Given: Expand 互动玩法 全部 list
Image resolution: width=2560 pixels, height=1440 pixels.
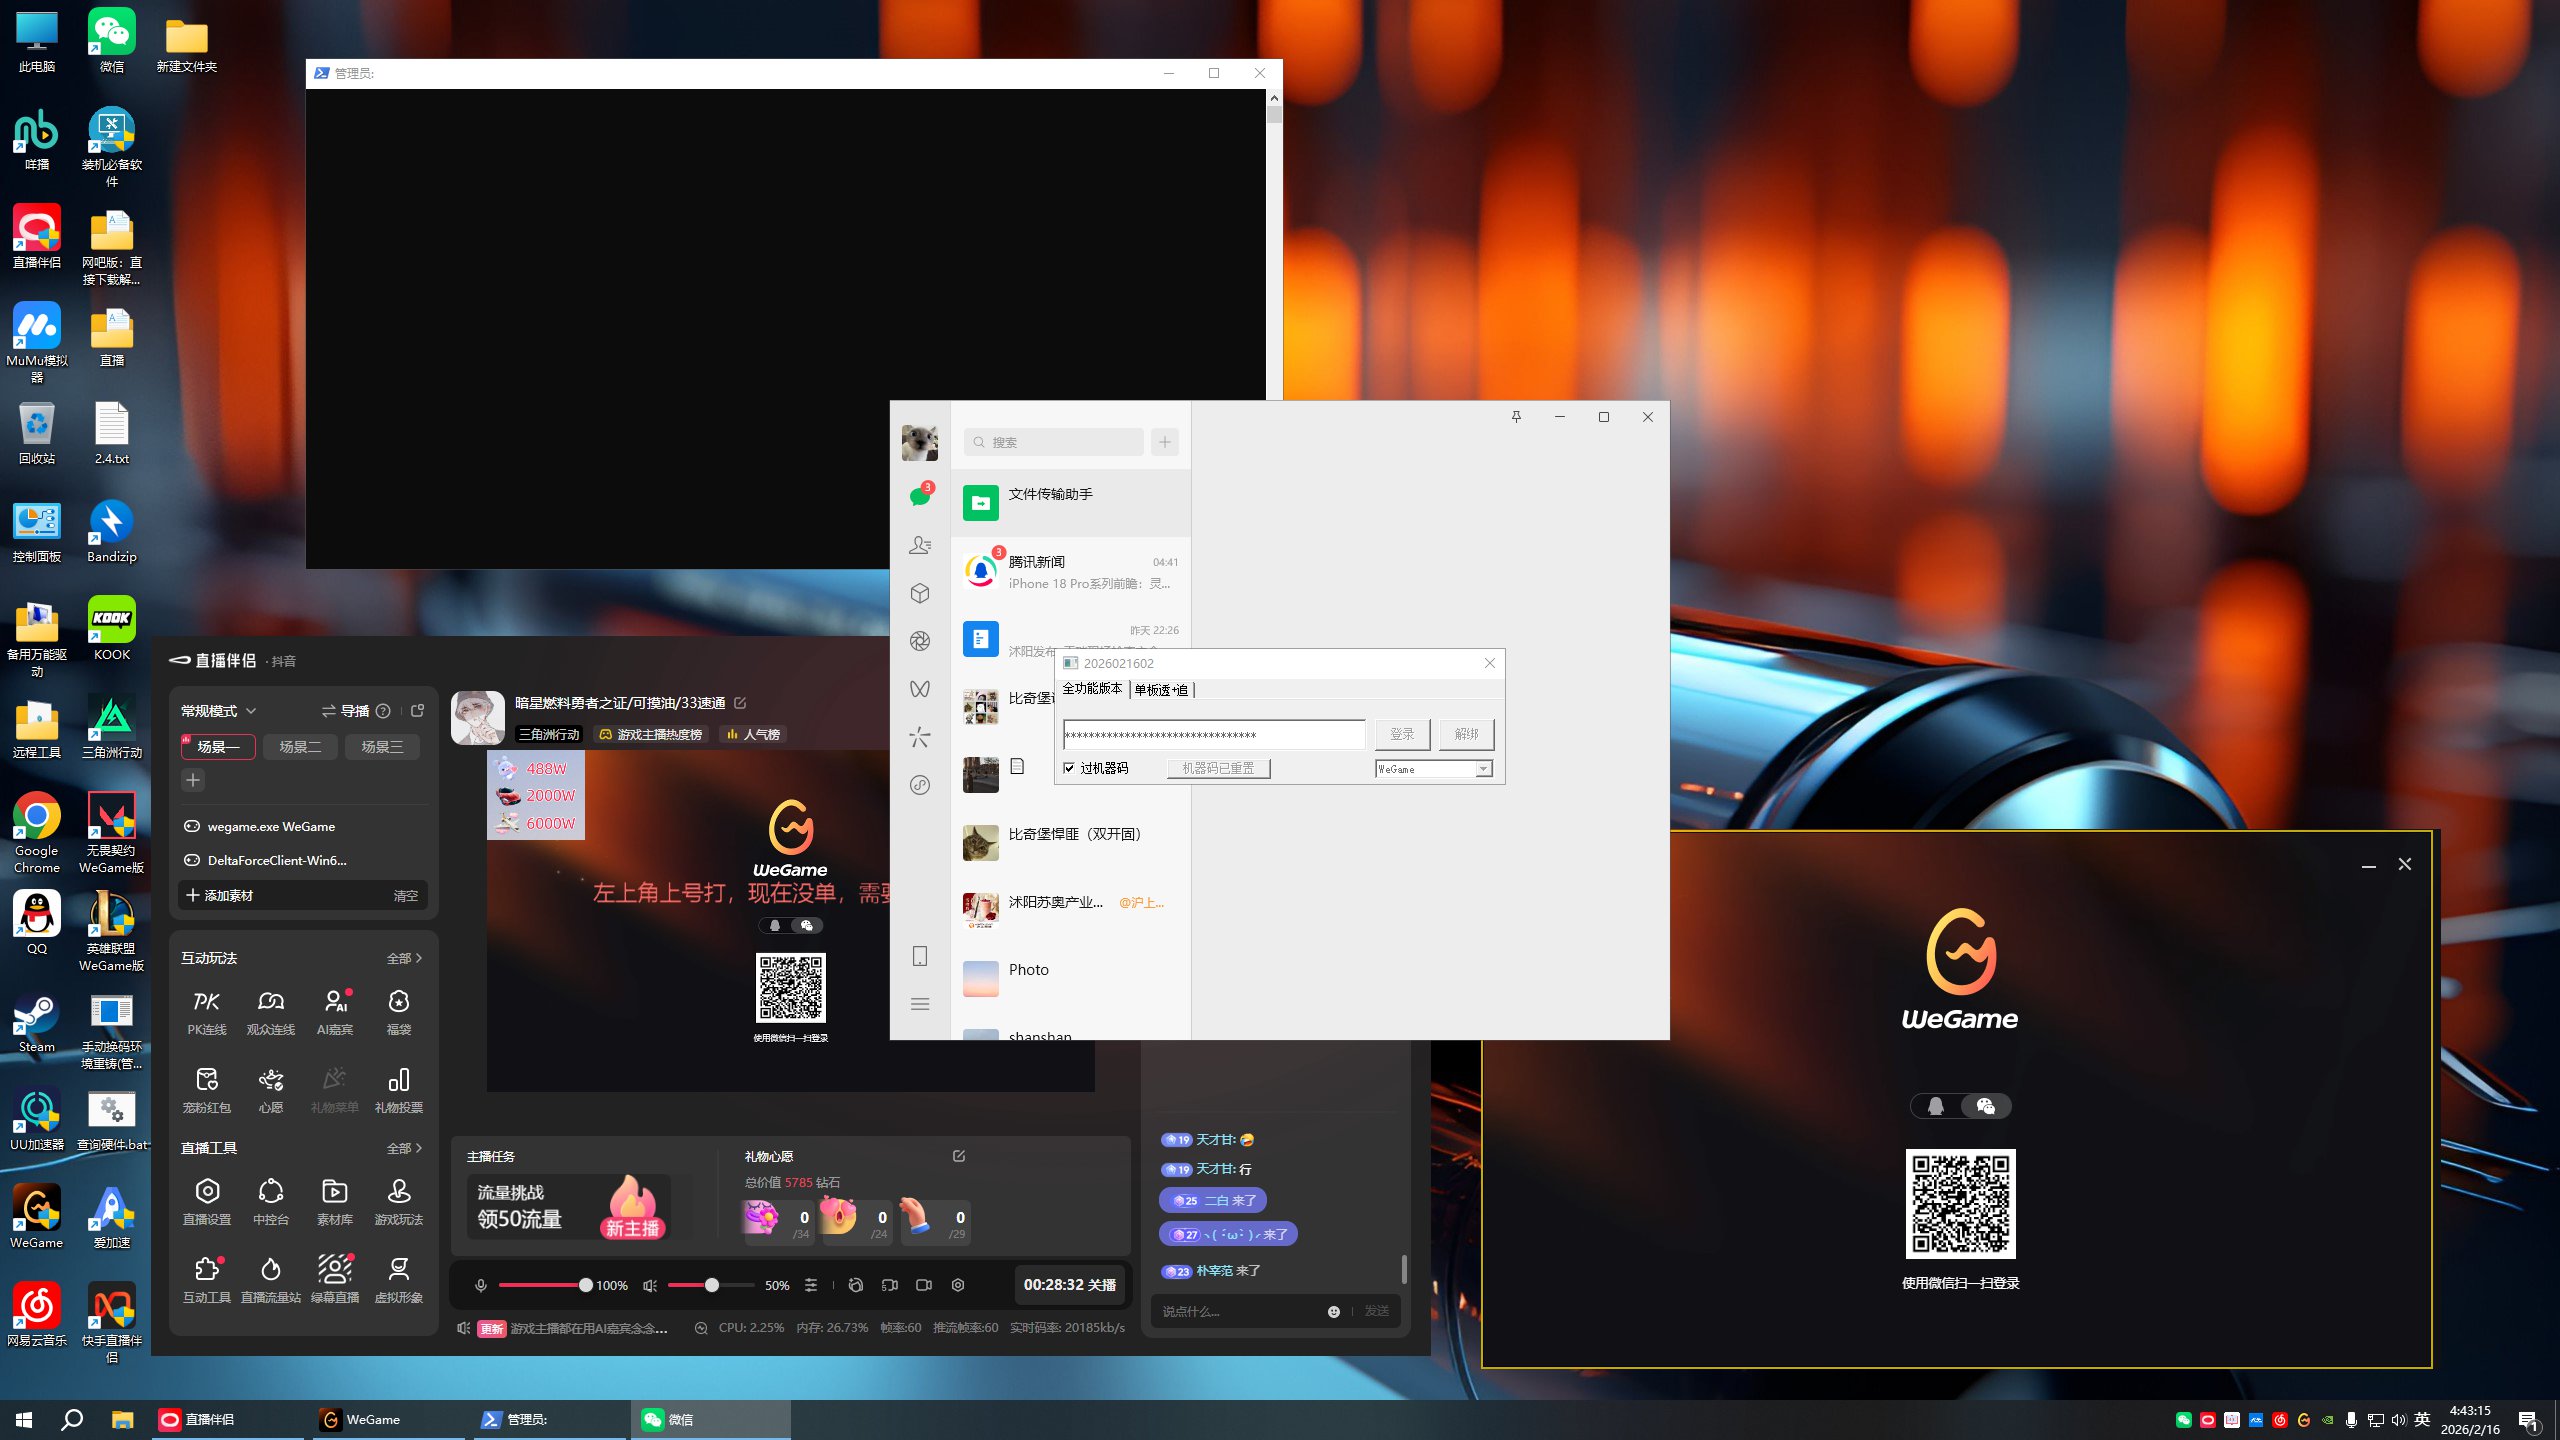Looking at the screenshot, I should tap(404, 958).
